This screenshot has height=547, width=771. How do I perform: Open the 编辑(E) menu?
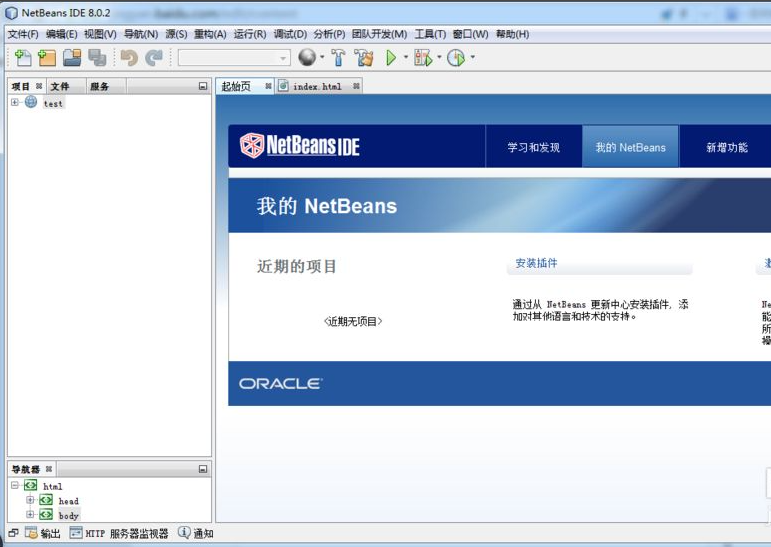coord(61,34)
